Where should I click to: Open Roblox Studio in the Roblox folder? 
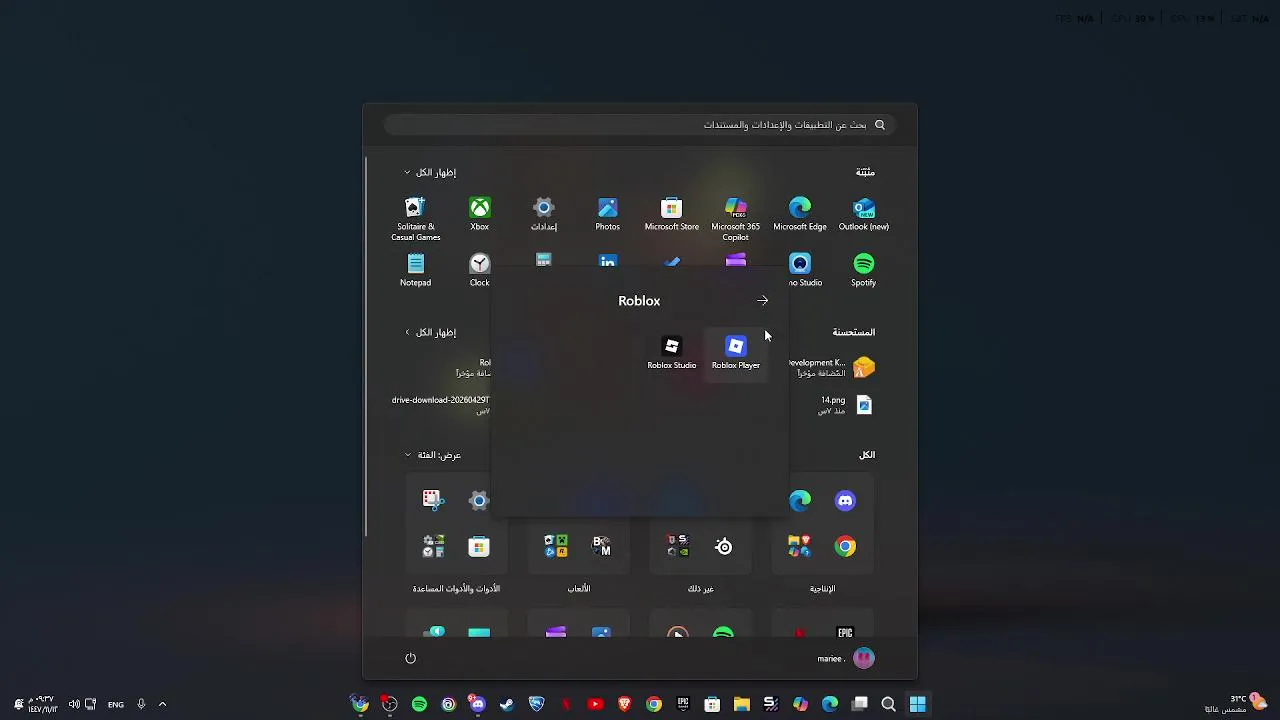pyautogui.click(x=672, y=352)
